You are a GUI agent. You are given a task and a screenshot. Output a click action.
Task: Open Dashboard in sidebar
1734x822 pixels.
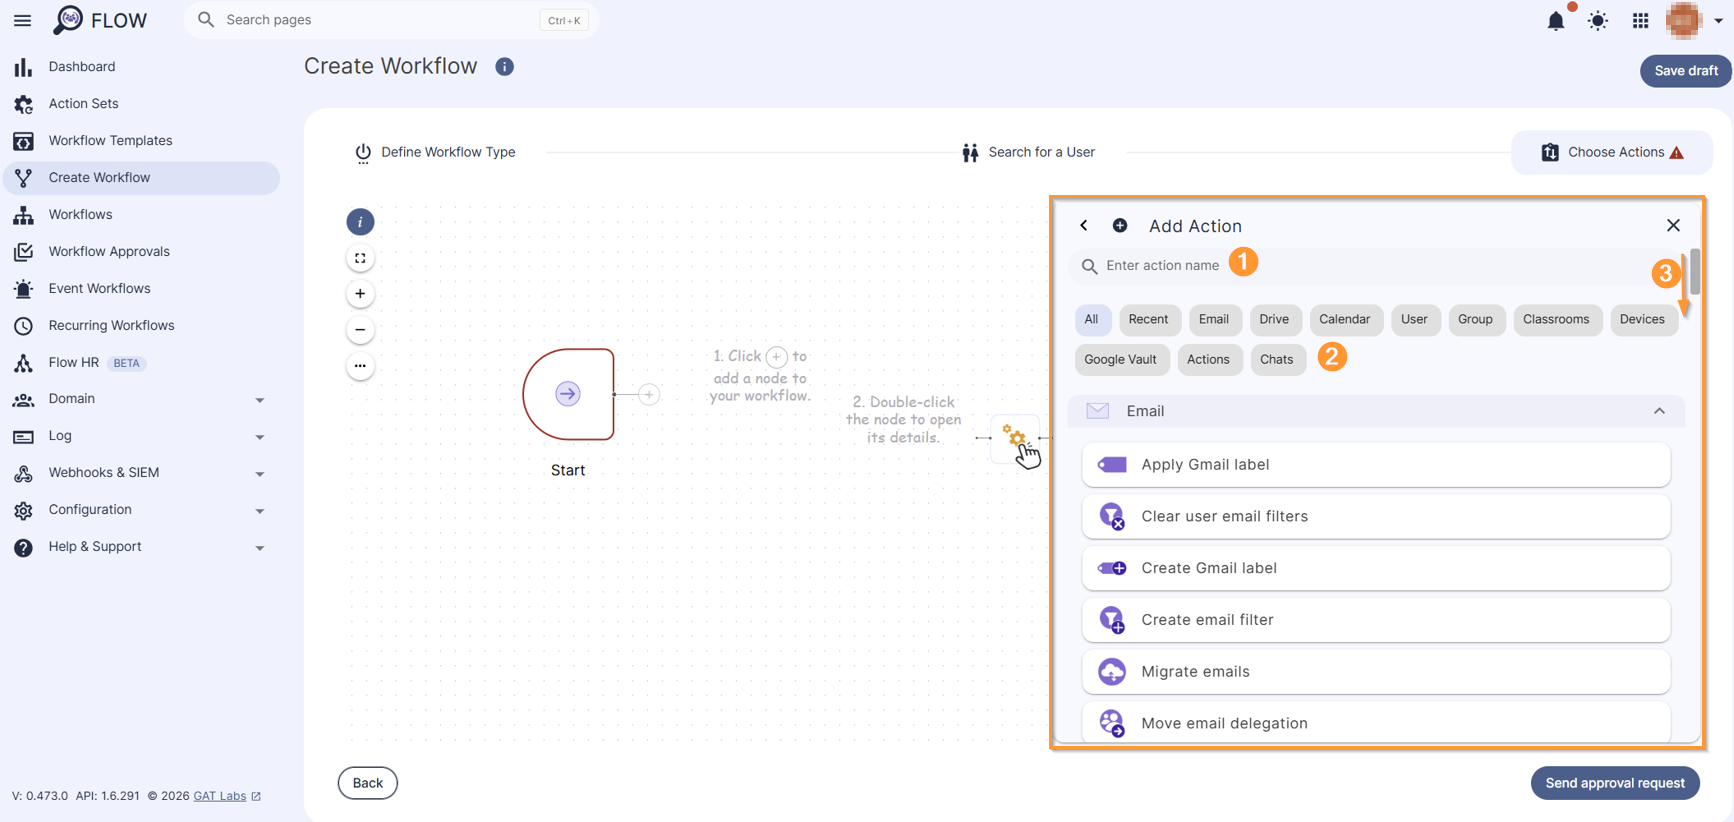click(140, 67)
